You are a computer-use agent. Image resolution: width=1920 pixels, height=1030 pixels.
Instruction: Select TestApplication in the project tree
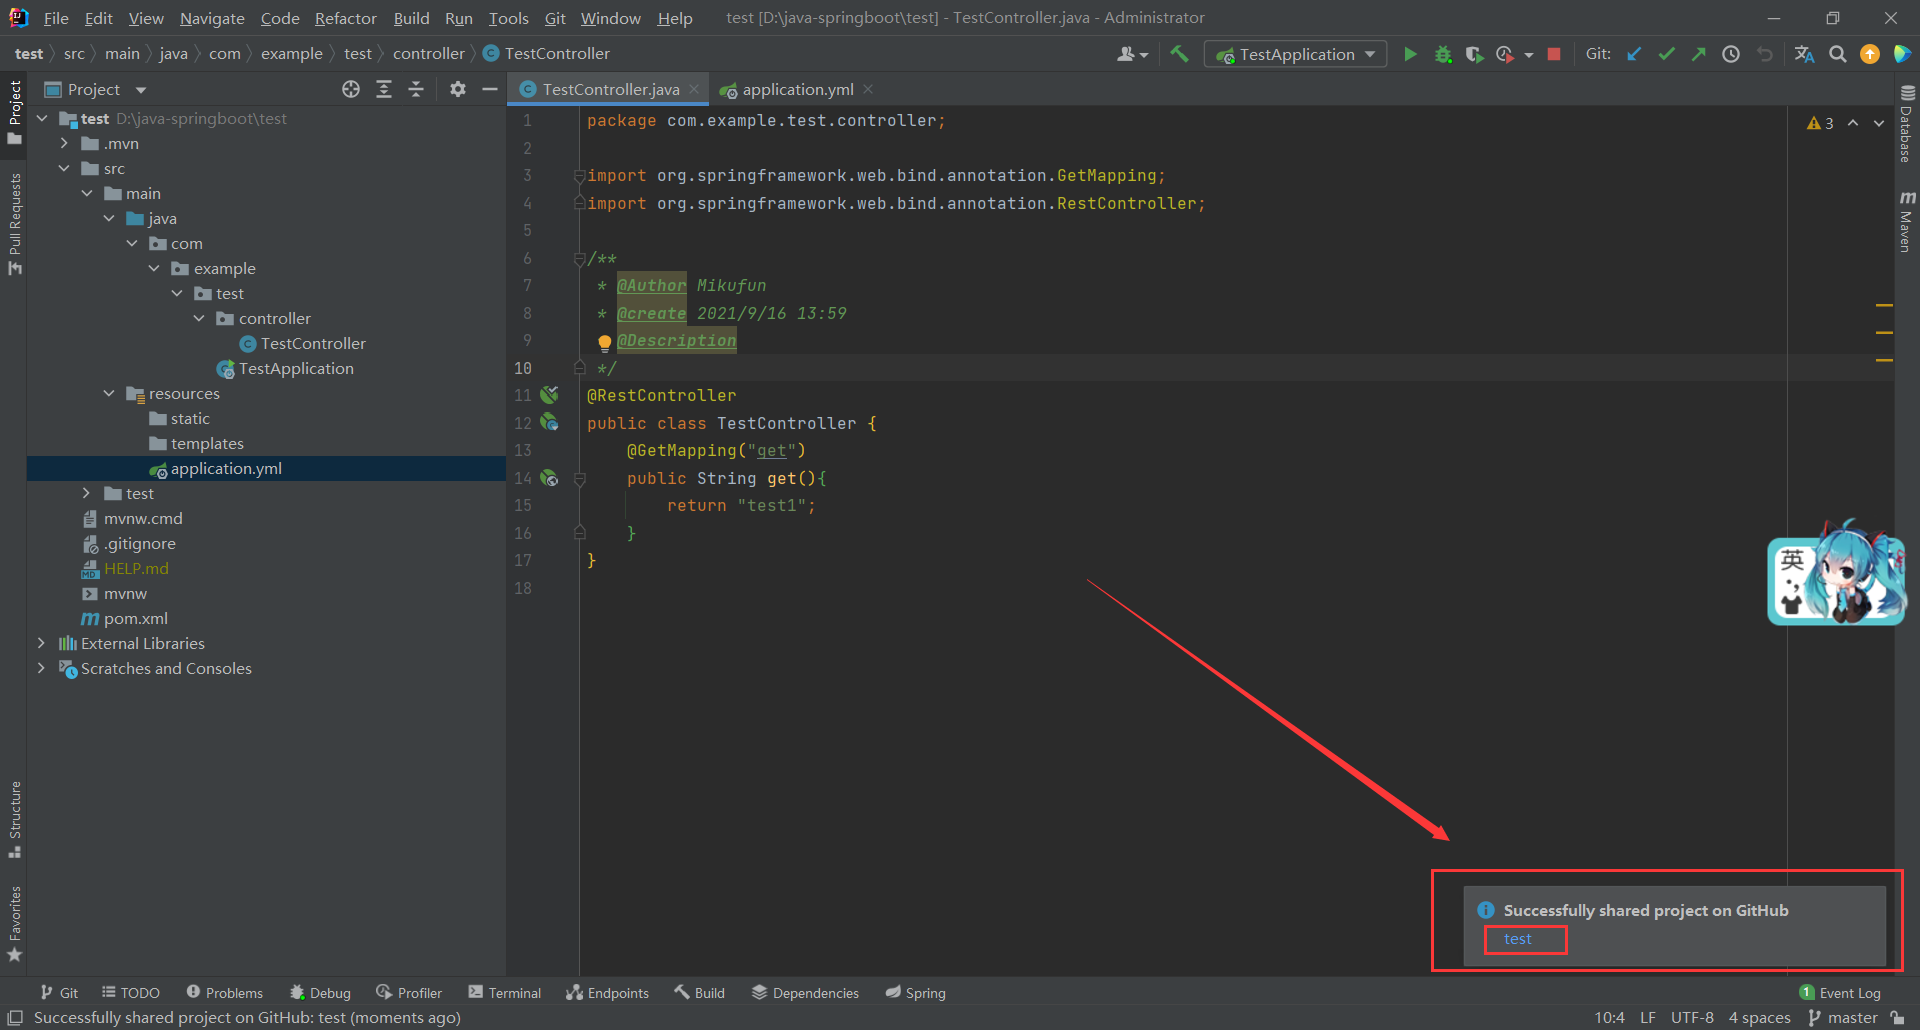pyautogui.click(x=296, y=369)
